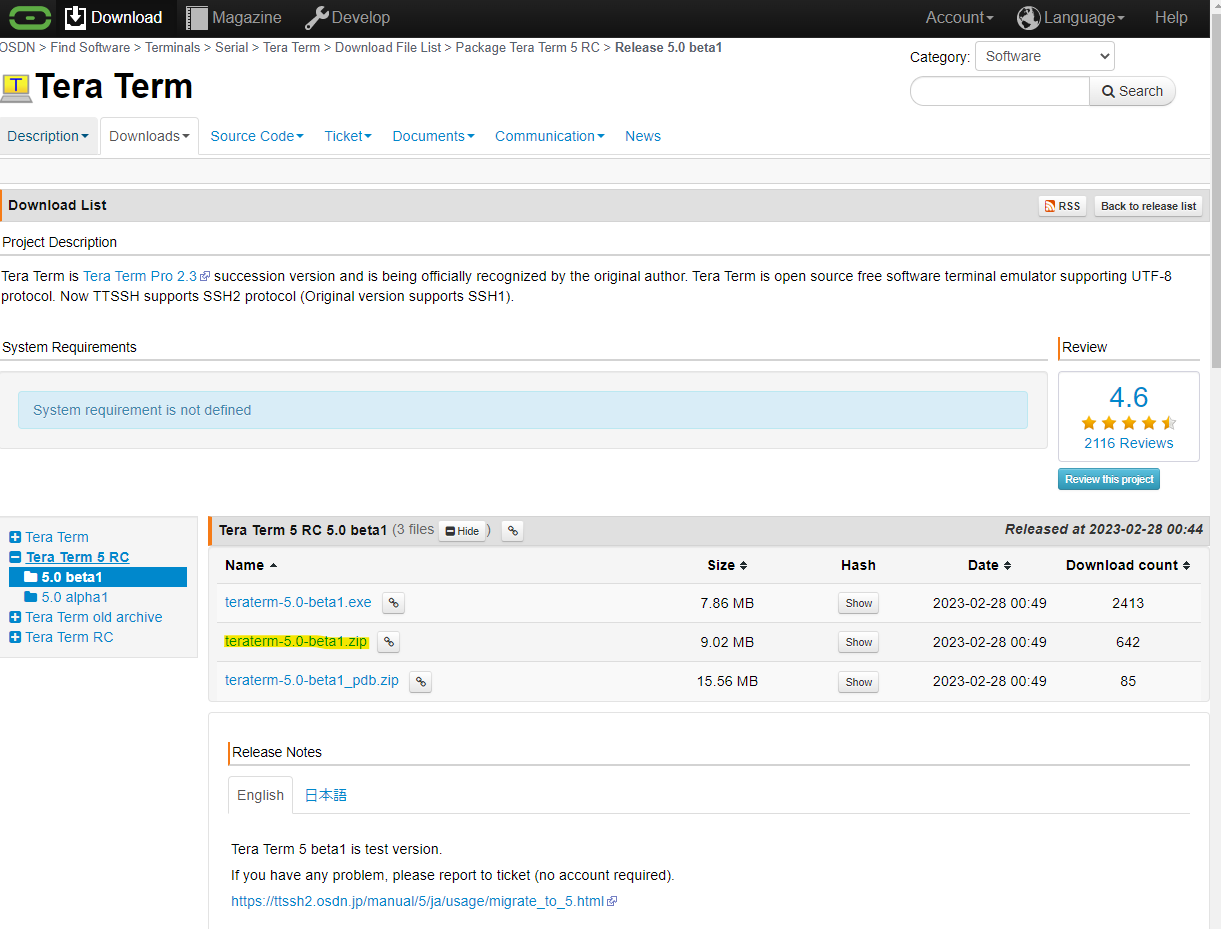Show the hash for teraterm-5.0-beta1_pdb.zip
This screenshot has width=1221, height=929.
pyautogui.click(x=857, y=681)
